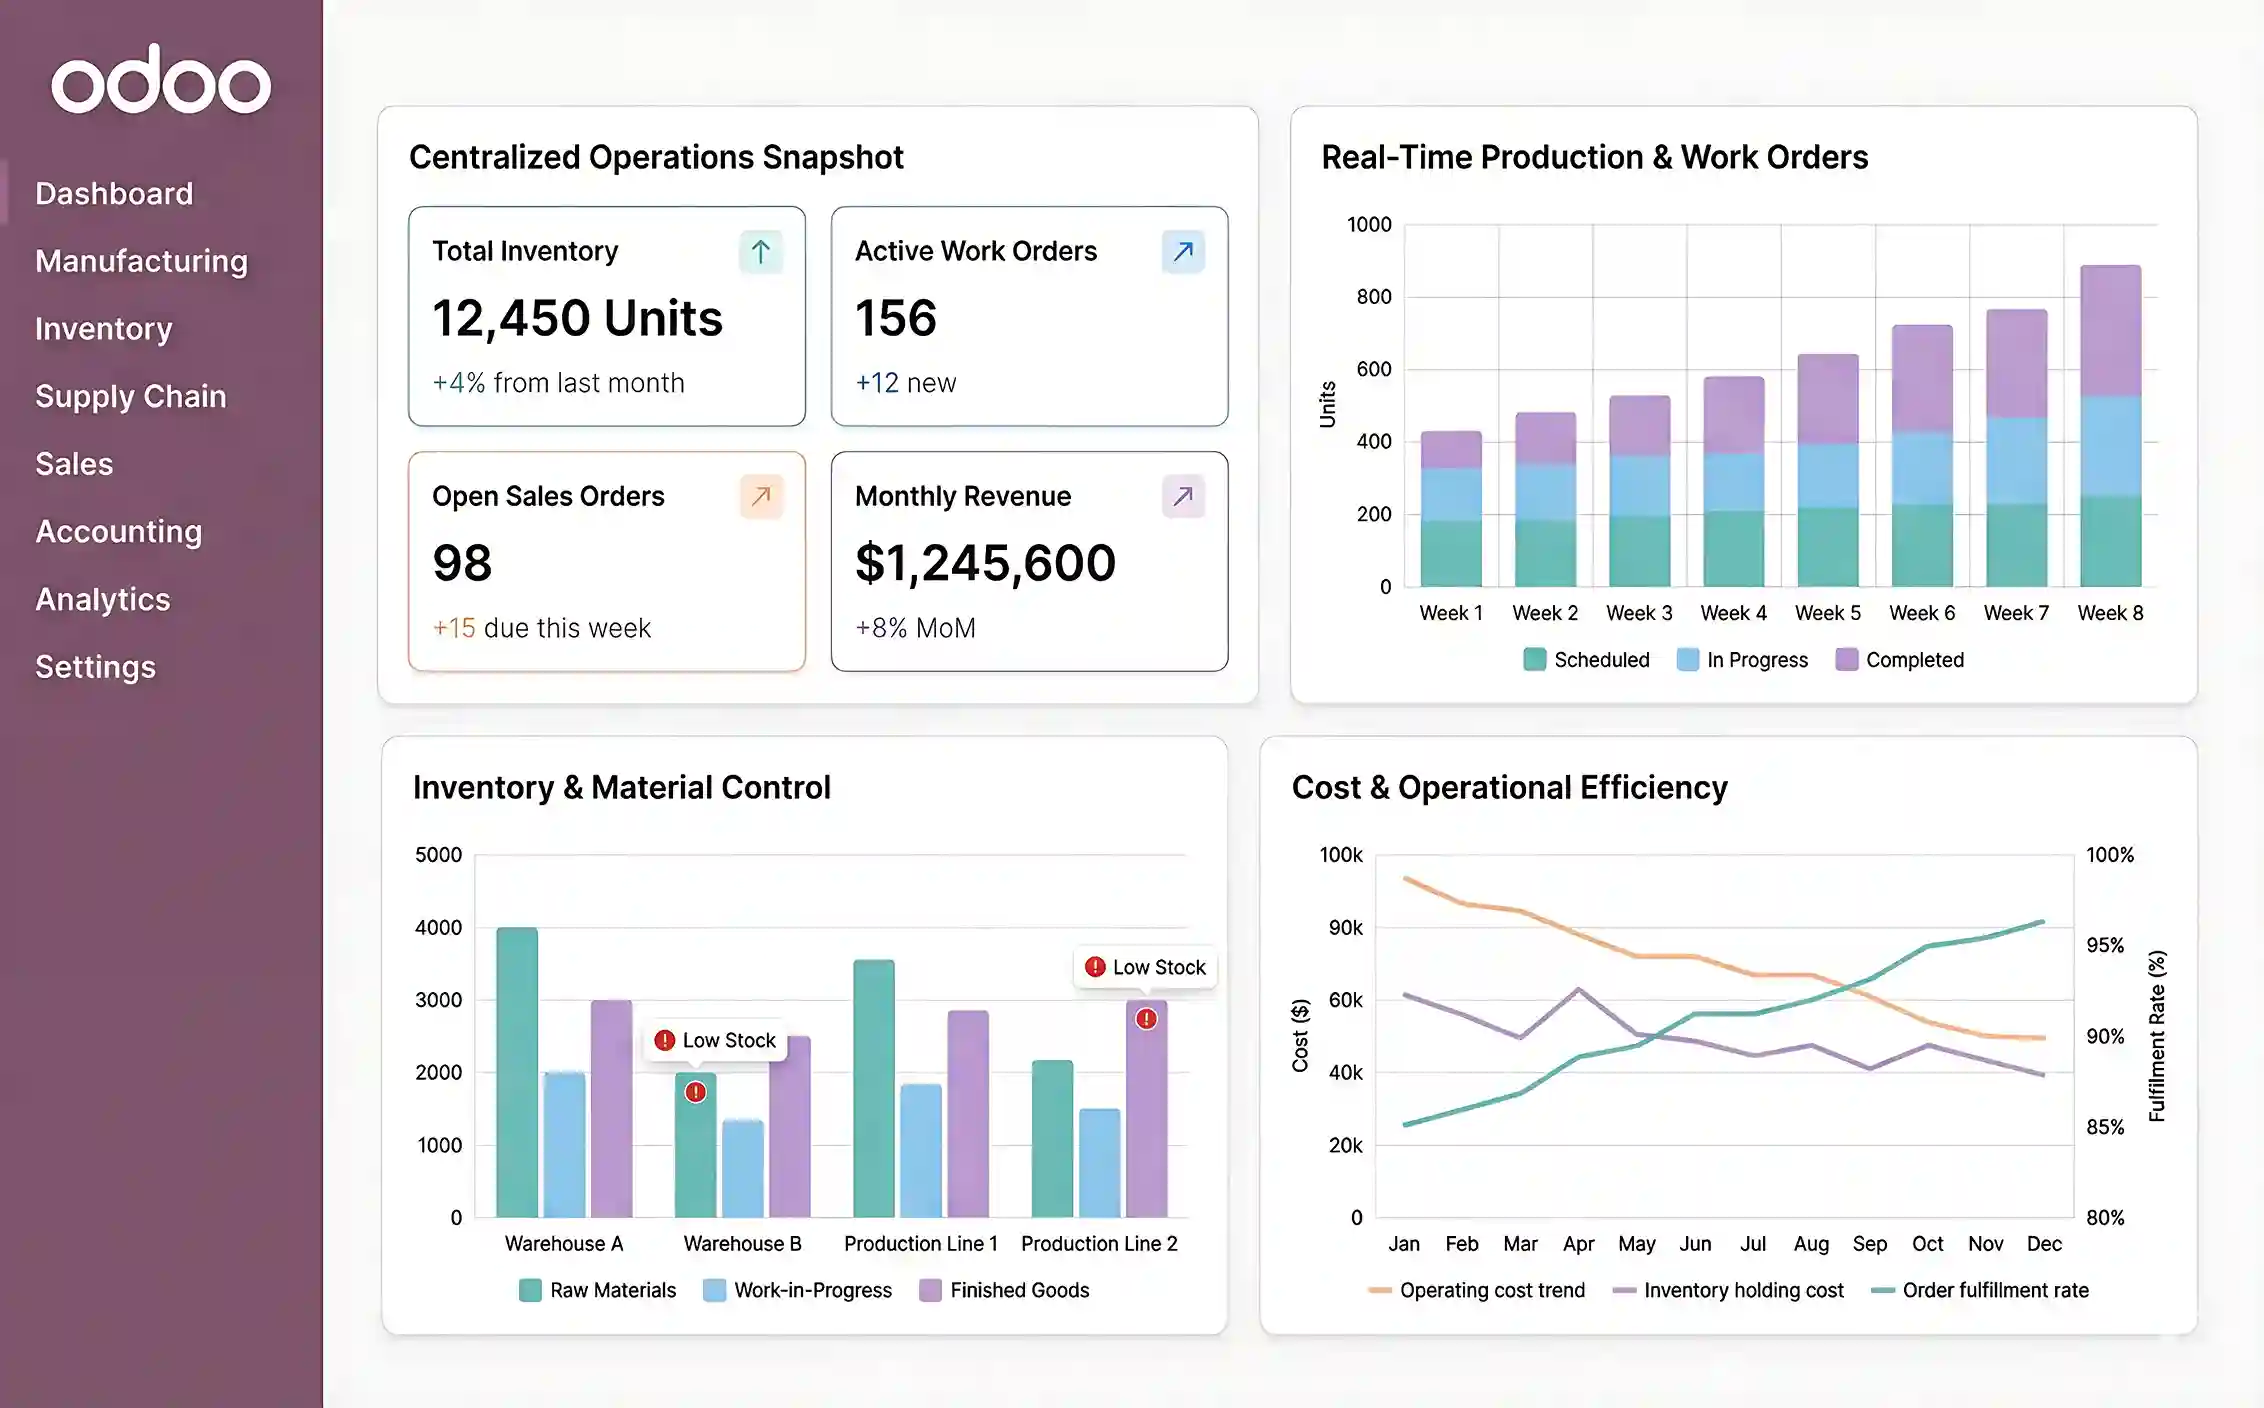This screenshot has height=1408, width=2264.
Task: Click the Cost & Operational Efficiency heading
Action: [1510, 788]
